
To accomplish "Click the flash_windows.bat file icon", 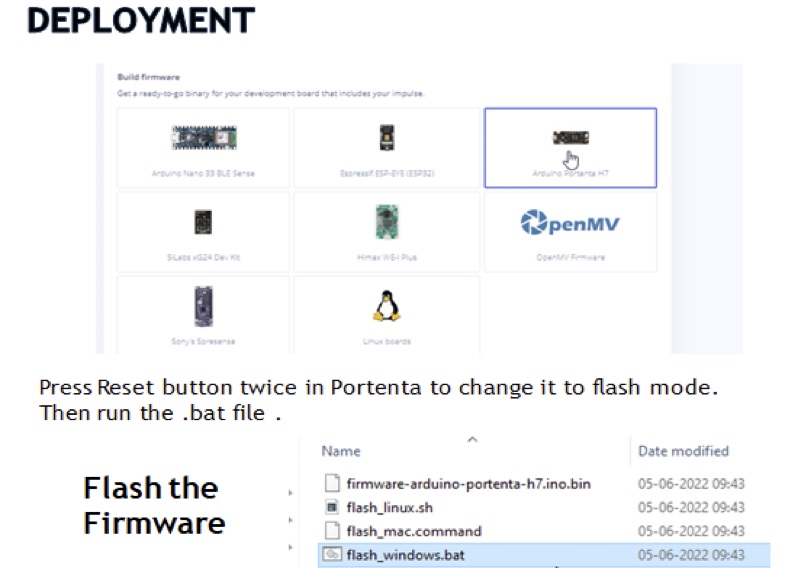I will point(332,554).
